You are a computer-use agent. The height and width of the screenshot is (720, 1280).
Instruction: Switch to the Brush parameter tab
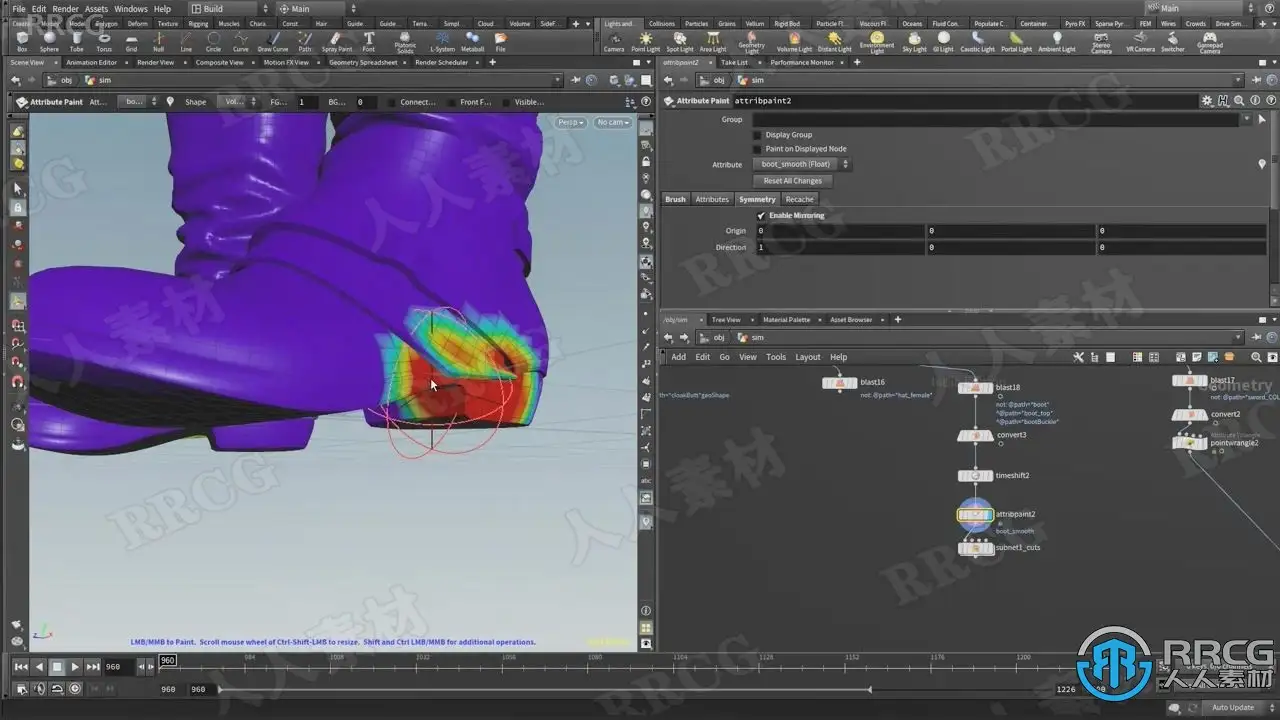pyautogui.click(x=676, y=199)
